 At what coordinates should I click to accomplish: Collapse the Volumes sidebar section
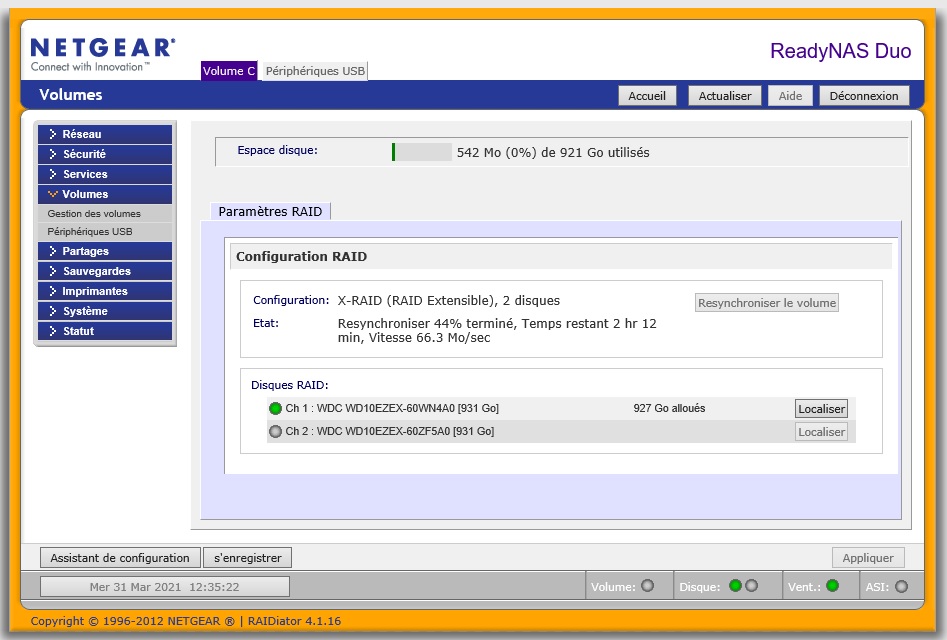point(104,194)
